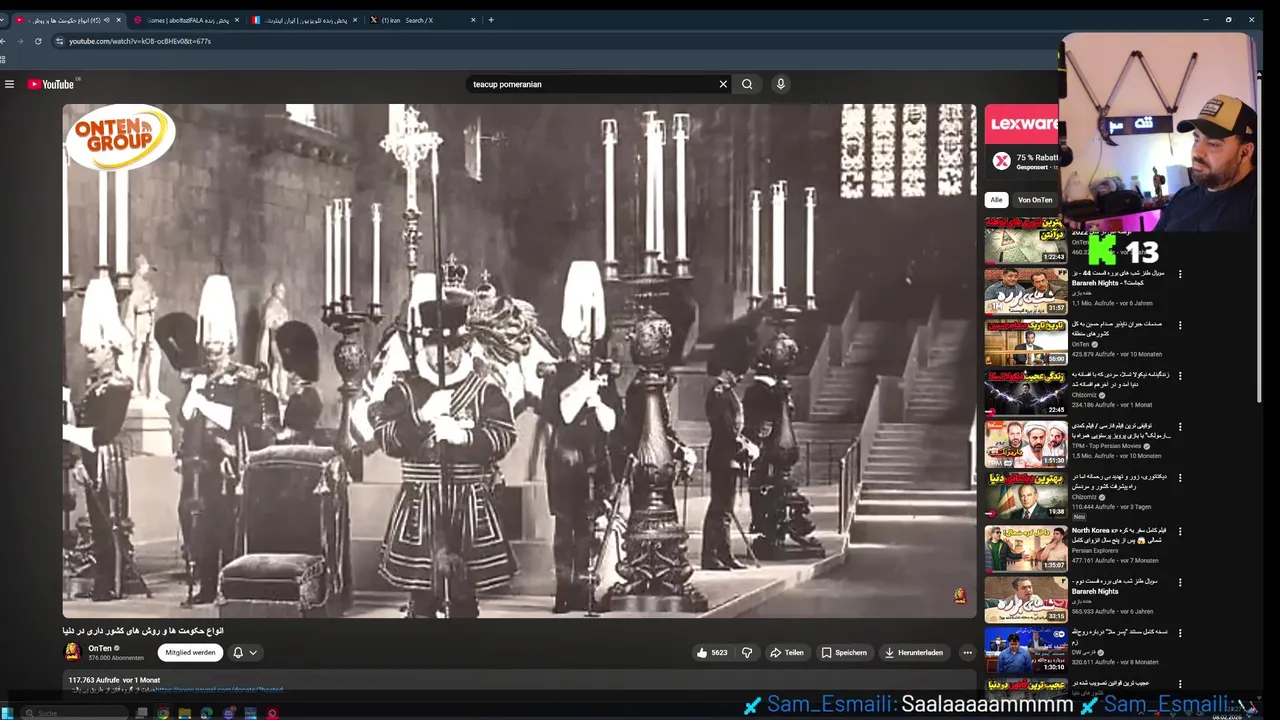Like the video with 5623 likes
This screenshot has height=720, width=1280.
coord(712,653)
